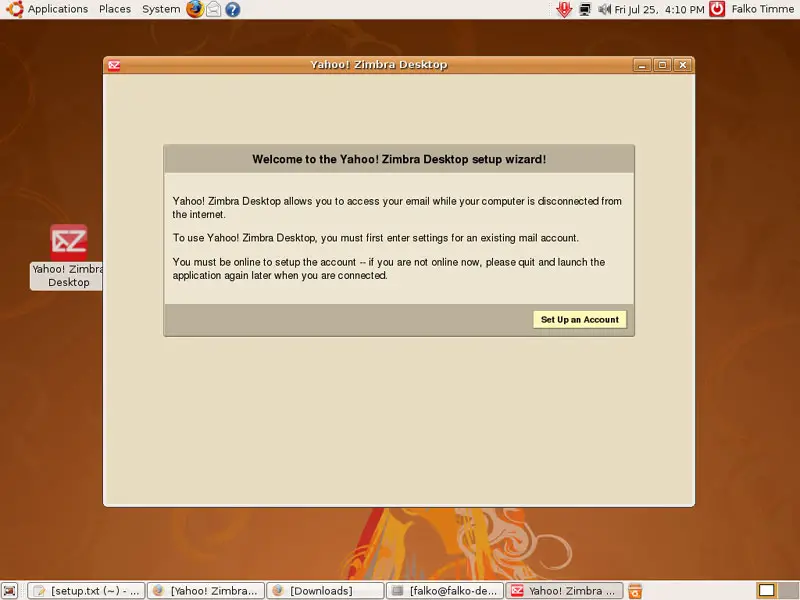Close the Yahoo! Zimbra Desktop window
The image size is (800, 600).
click(683, 65)
